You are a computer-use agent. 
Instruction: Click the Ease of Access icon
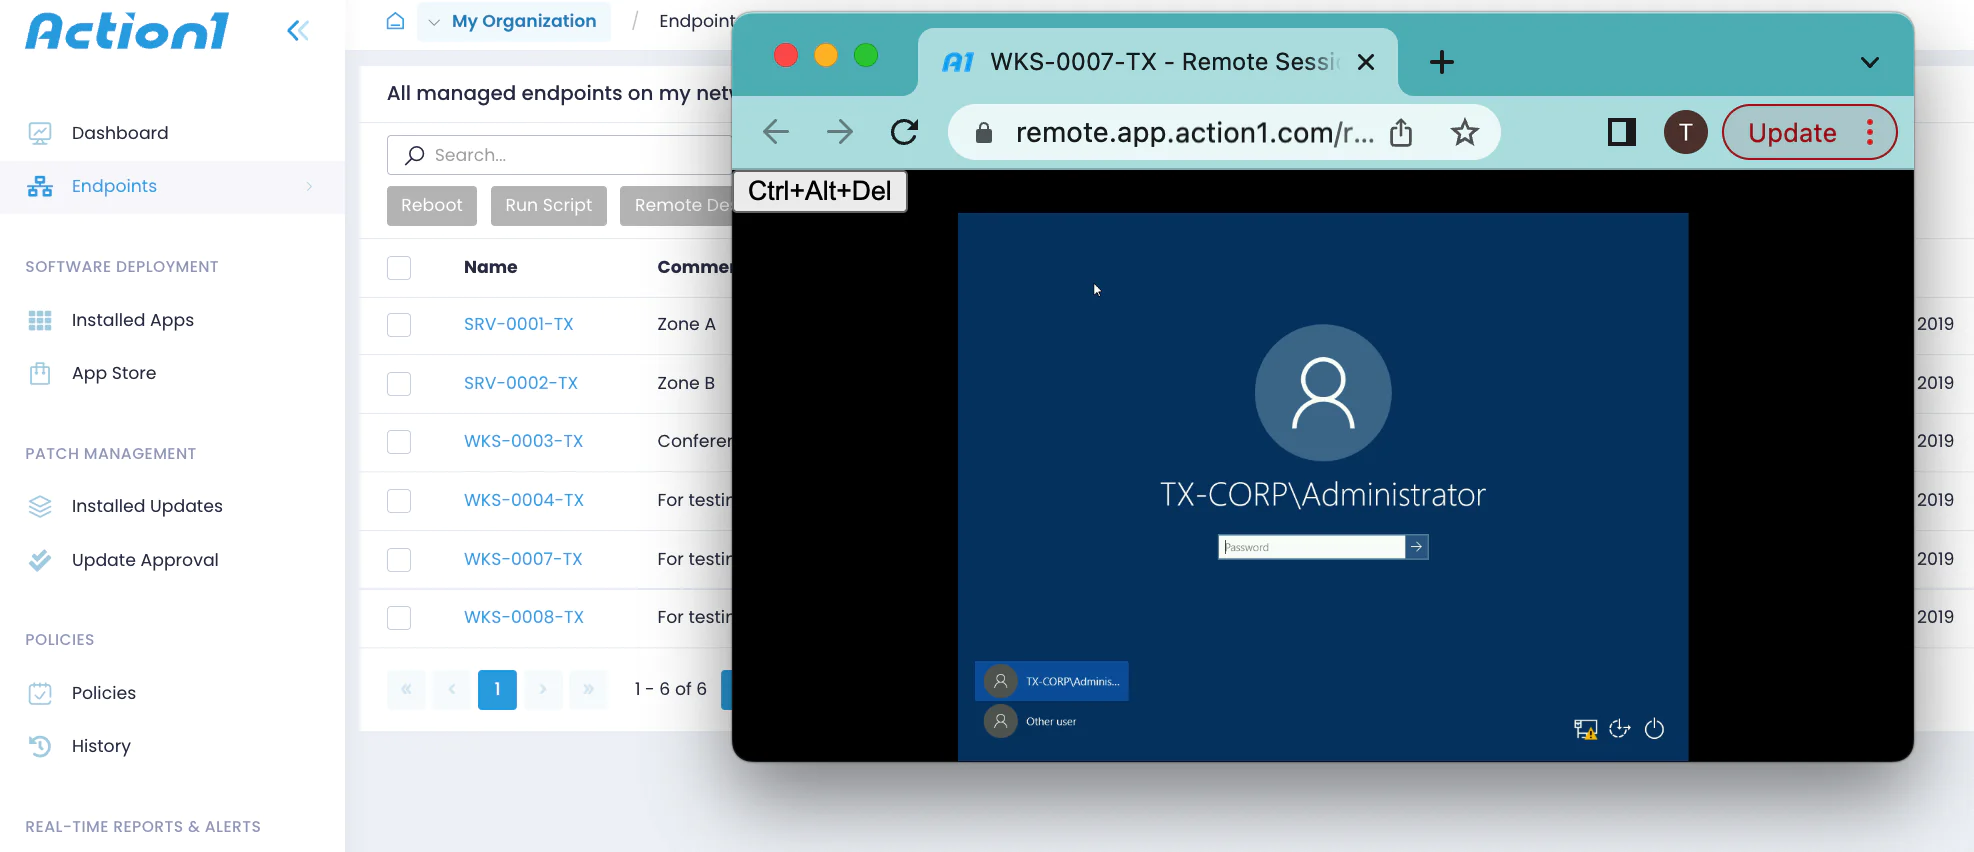point(1620,729)
